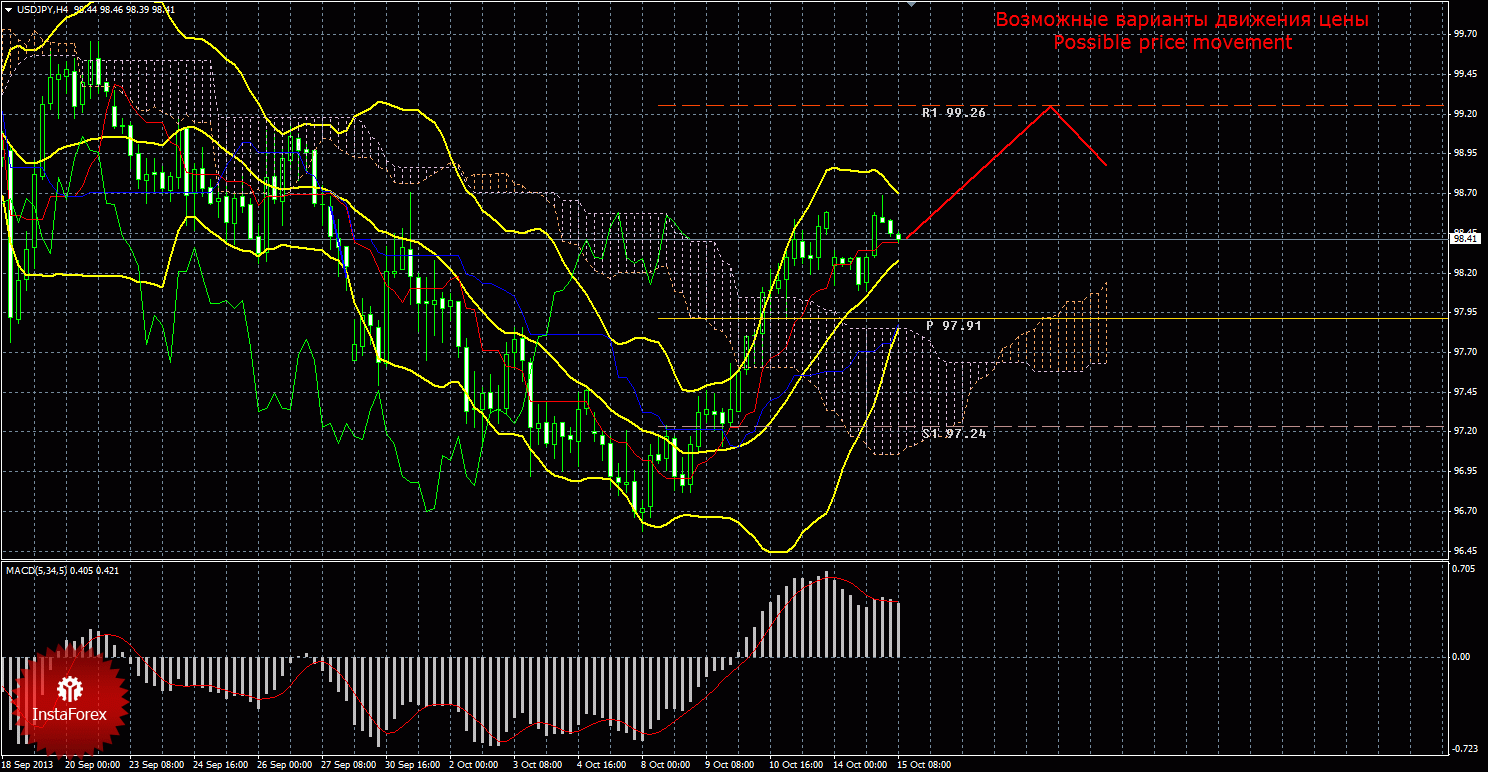Click the 0.705 MACD scale value
1488x772 pixels.
tap(1464, 569)
